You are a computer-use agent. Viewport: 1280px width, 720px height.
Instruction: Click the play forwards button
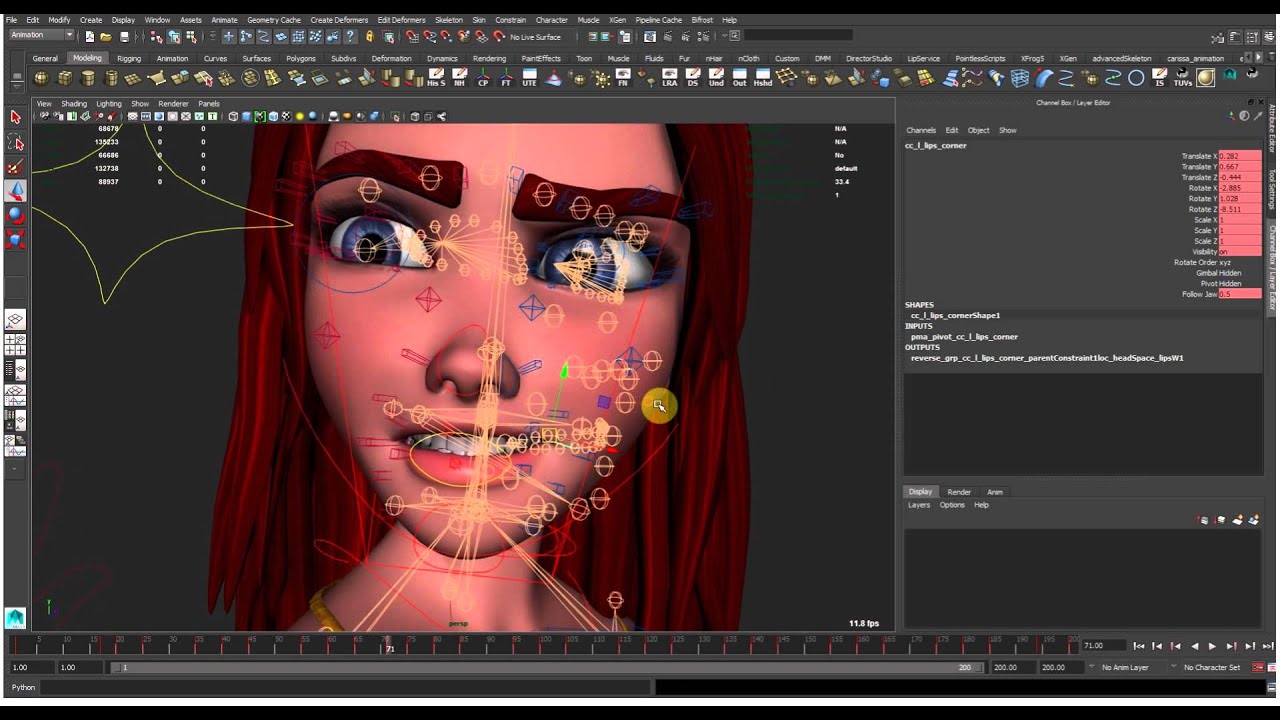click(1213, 646)
